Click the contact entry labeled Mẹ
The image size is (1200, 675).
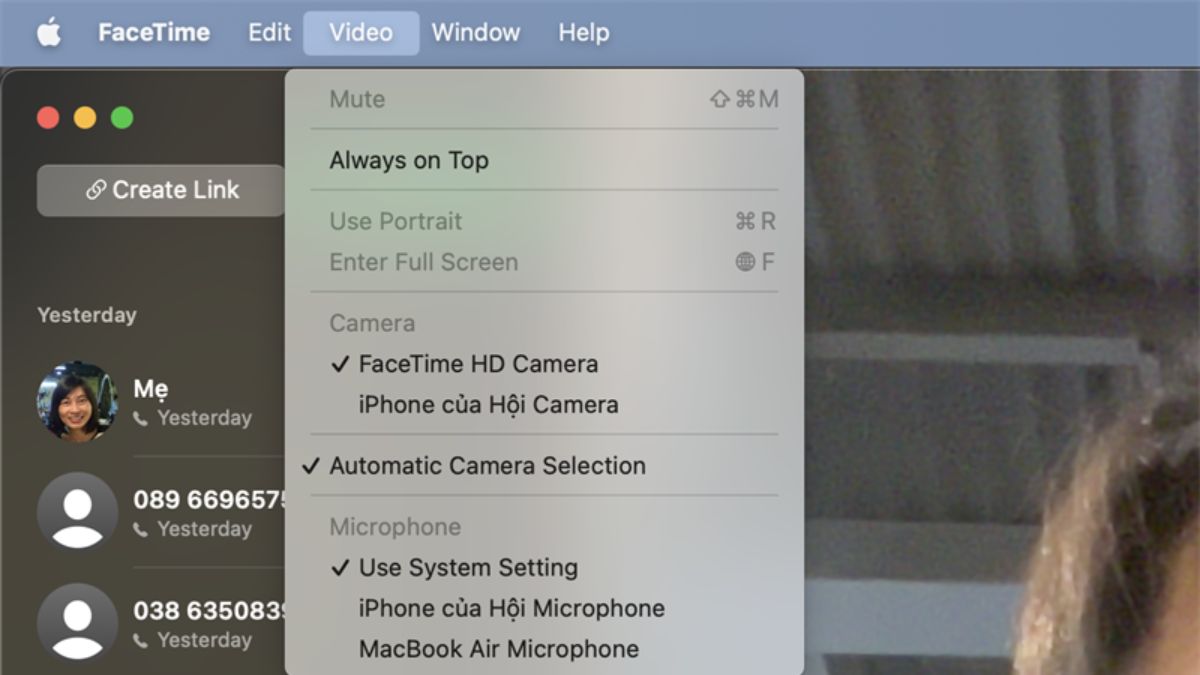pyautogui.click(x=150, y=388)
